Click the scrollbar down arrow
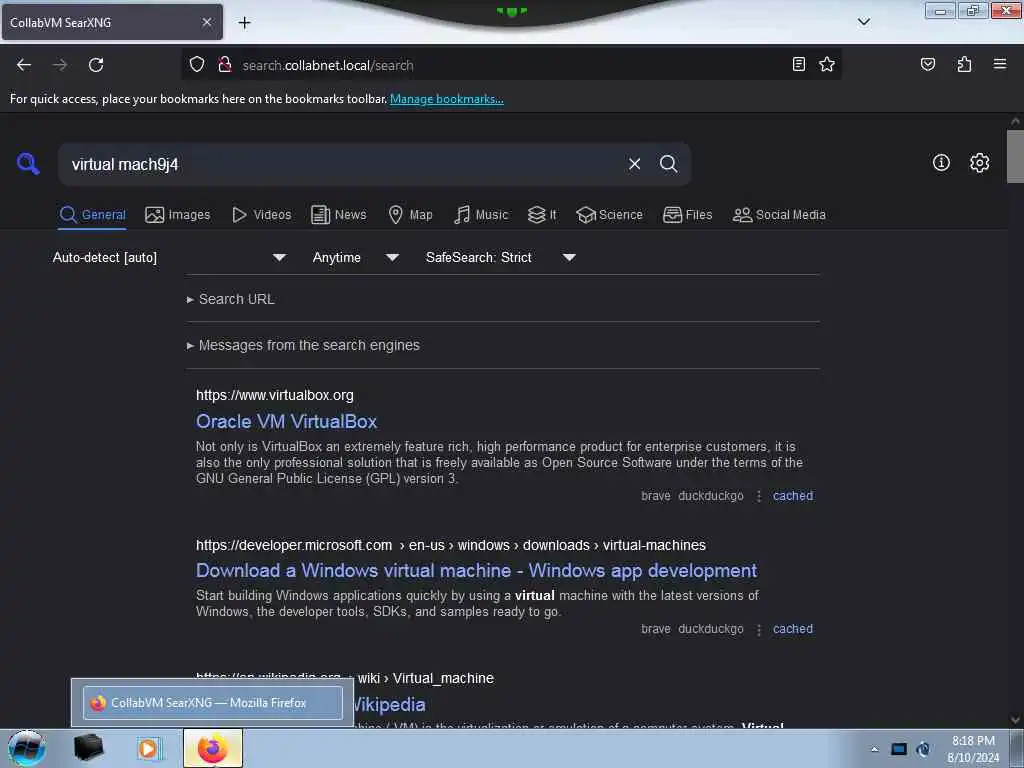The image size is (1024, 768). 1015,720
